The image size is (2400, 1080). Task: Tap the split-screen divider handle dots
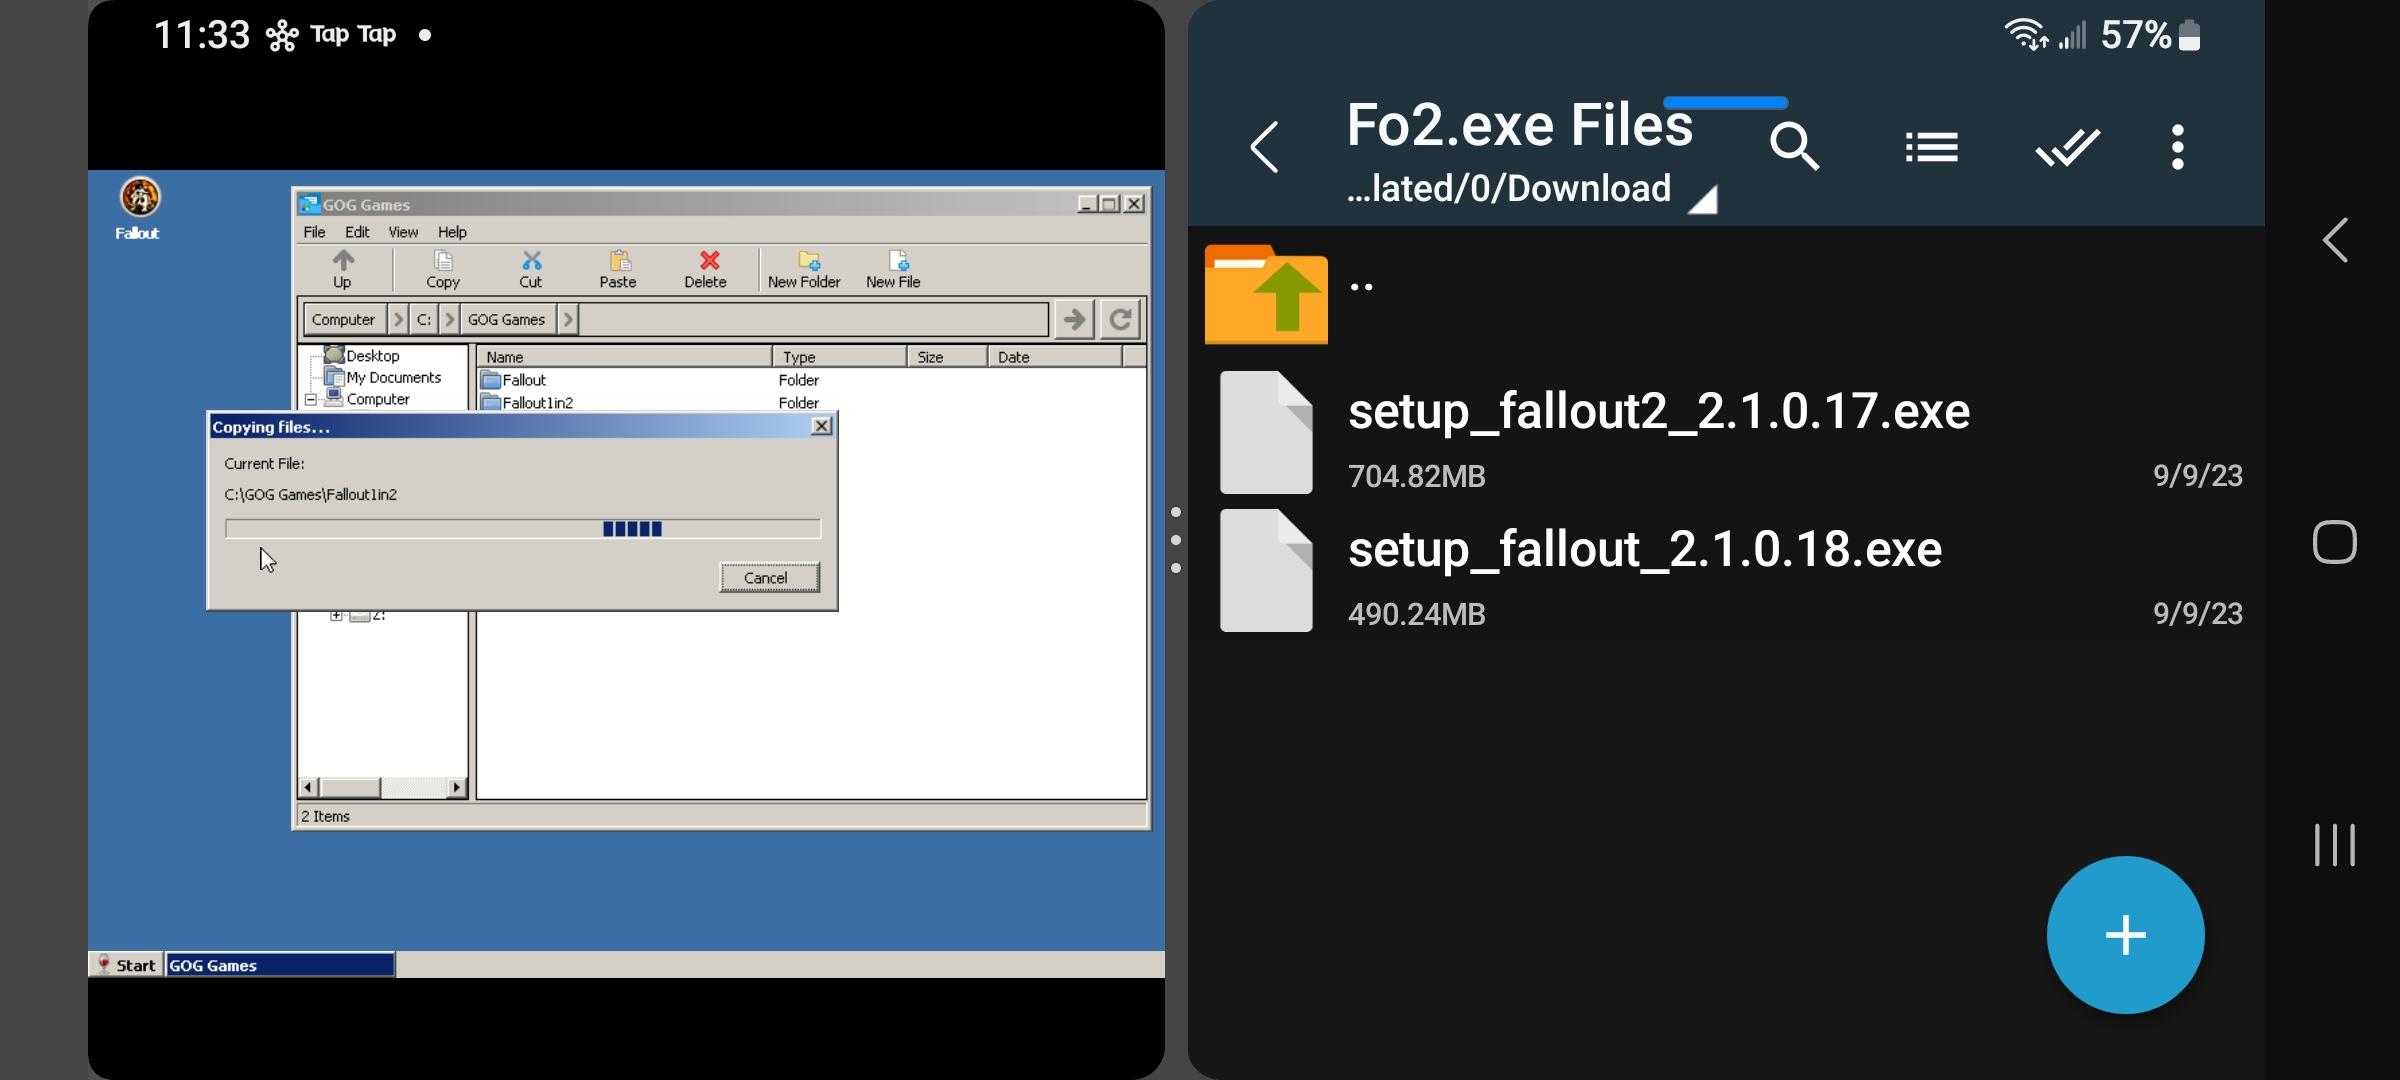[1176, 540]
